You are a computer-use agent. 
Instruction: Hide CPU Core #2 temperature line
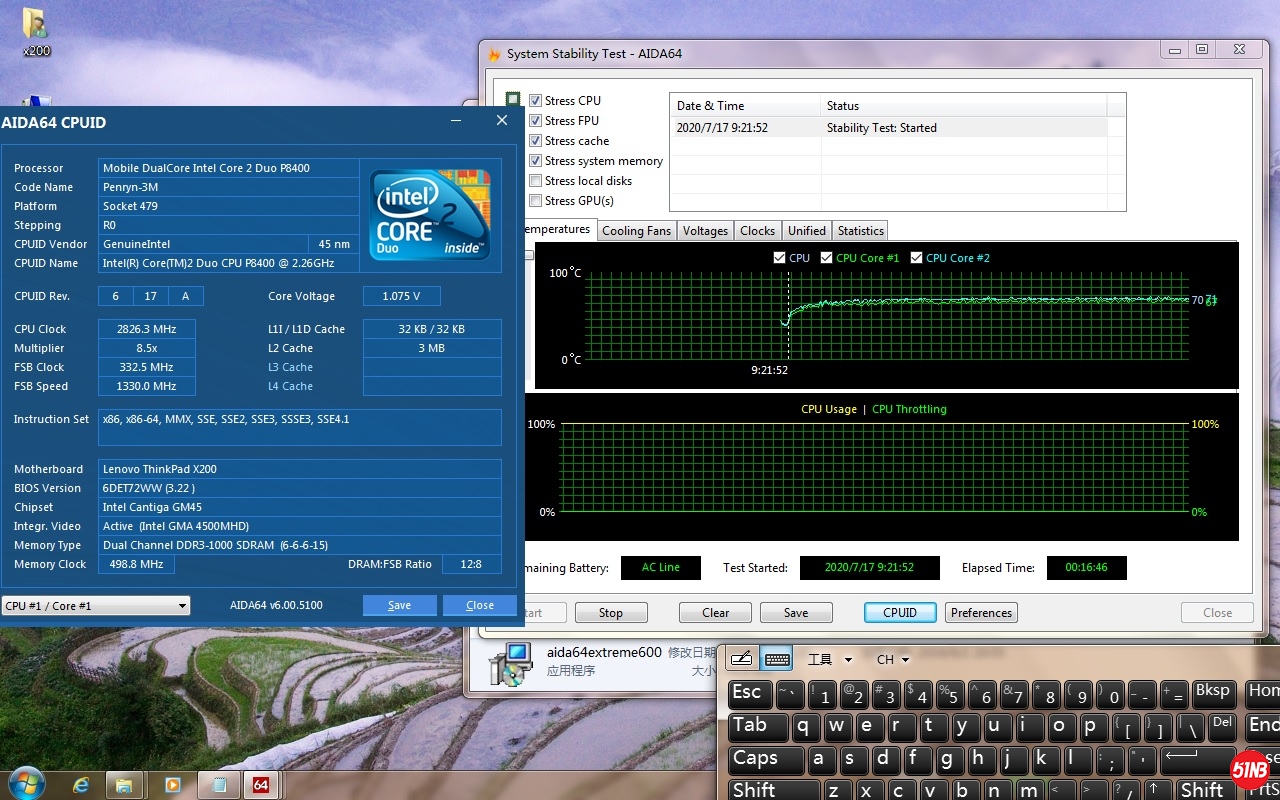click(x=917, y=258)
